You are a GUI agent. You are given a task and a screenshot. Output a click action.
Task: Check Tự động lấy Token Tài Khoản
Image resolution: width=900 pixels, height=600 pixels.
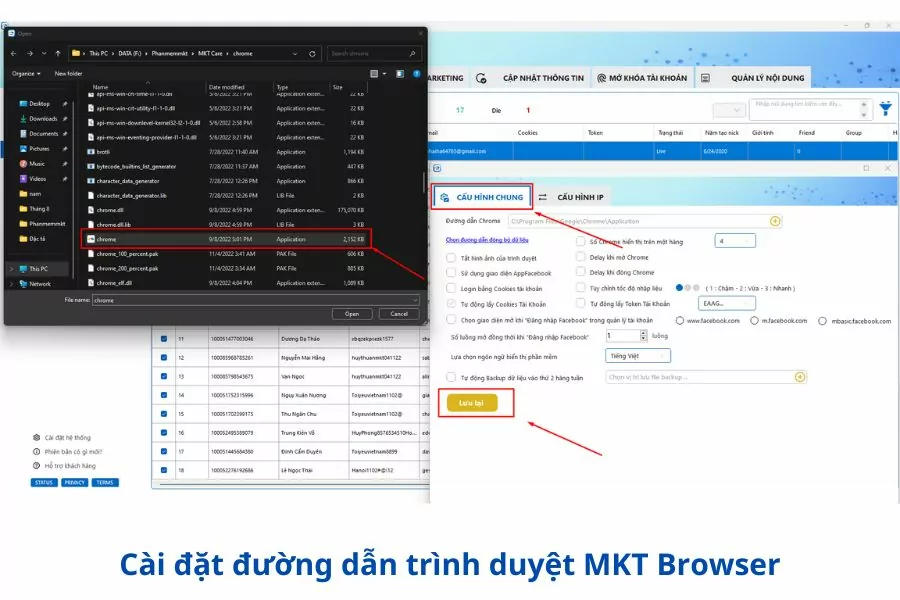coord(580,303)
